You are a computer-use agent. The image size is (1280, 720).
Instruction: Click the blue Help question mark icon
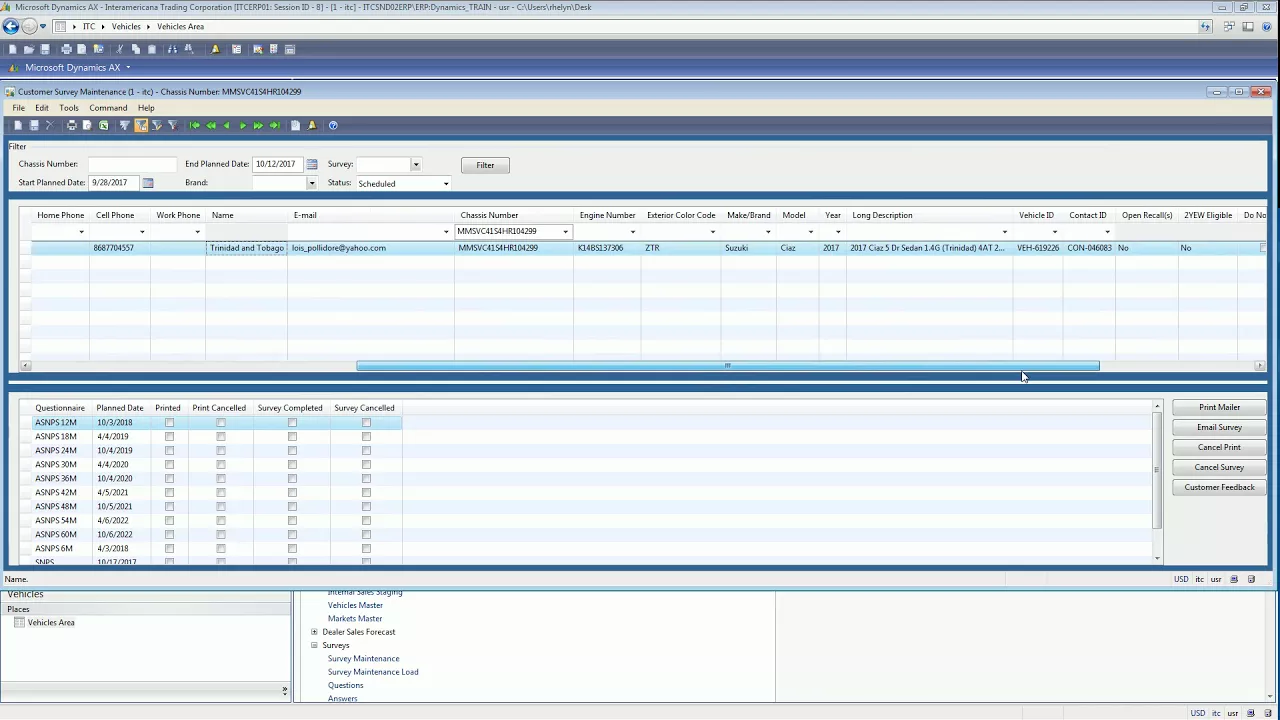(x=333, y=125)
